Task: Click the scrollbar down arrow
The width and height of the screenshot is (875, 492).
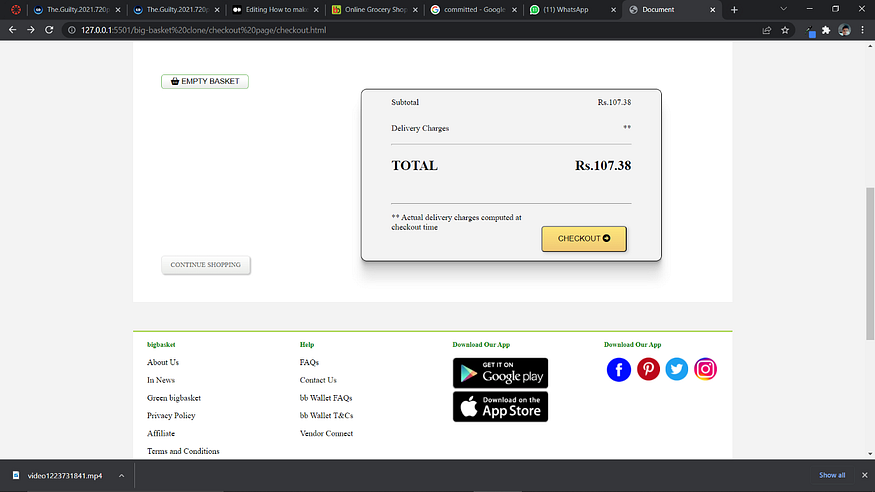Action: [x=870, y=455]
